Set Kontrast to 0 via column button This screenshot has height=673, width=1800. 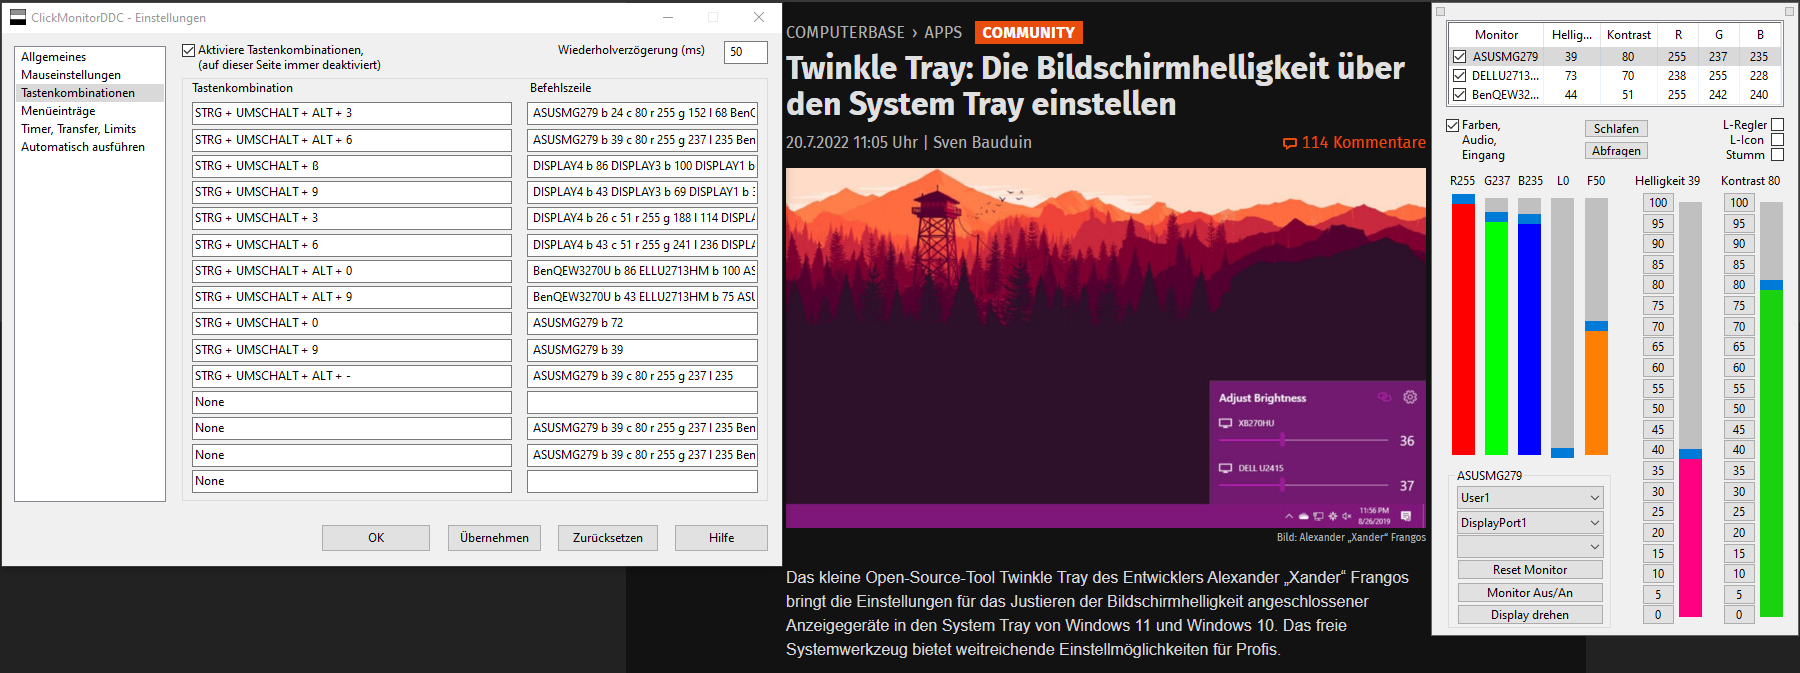1739,615
